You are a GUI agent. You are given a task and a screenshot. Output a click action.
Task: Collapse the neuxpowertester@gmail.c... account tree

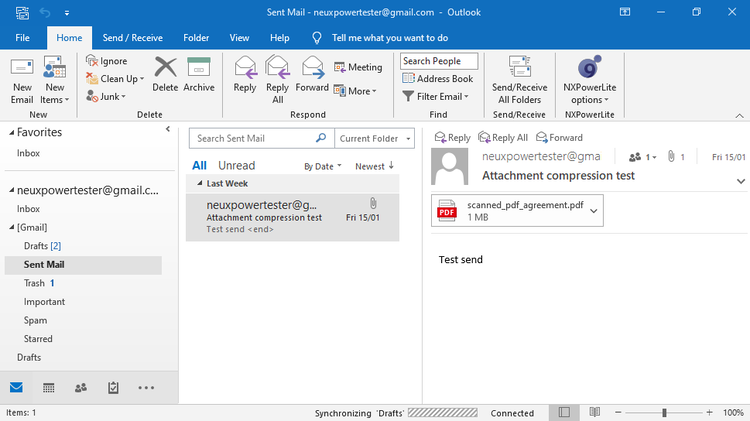11,190
